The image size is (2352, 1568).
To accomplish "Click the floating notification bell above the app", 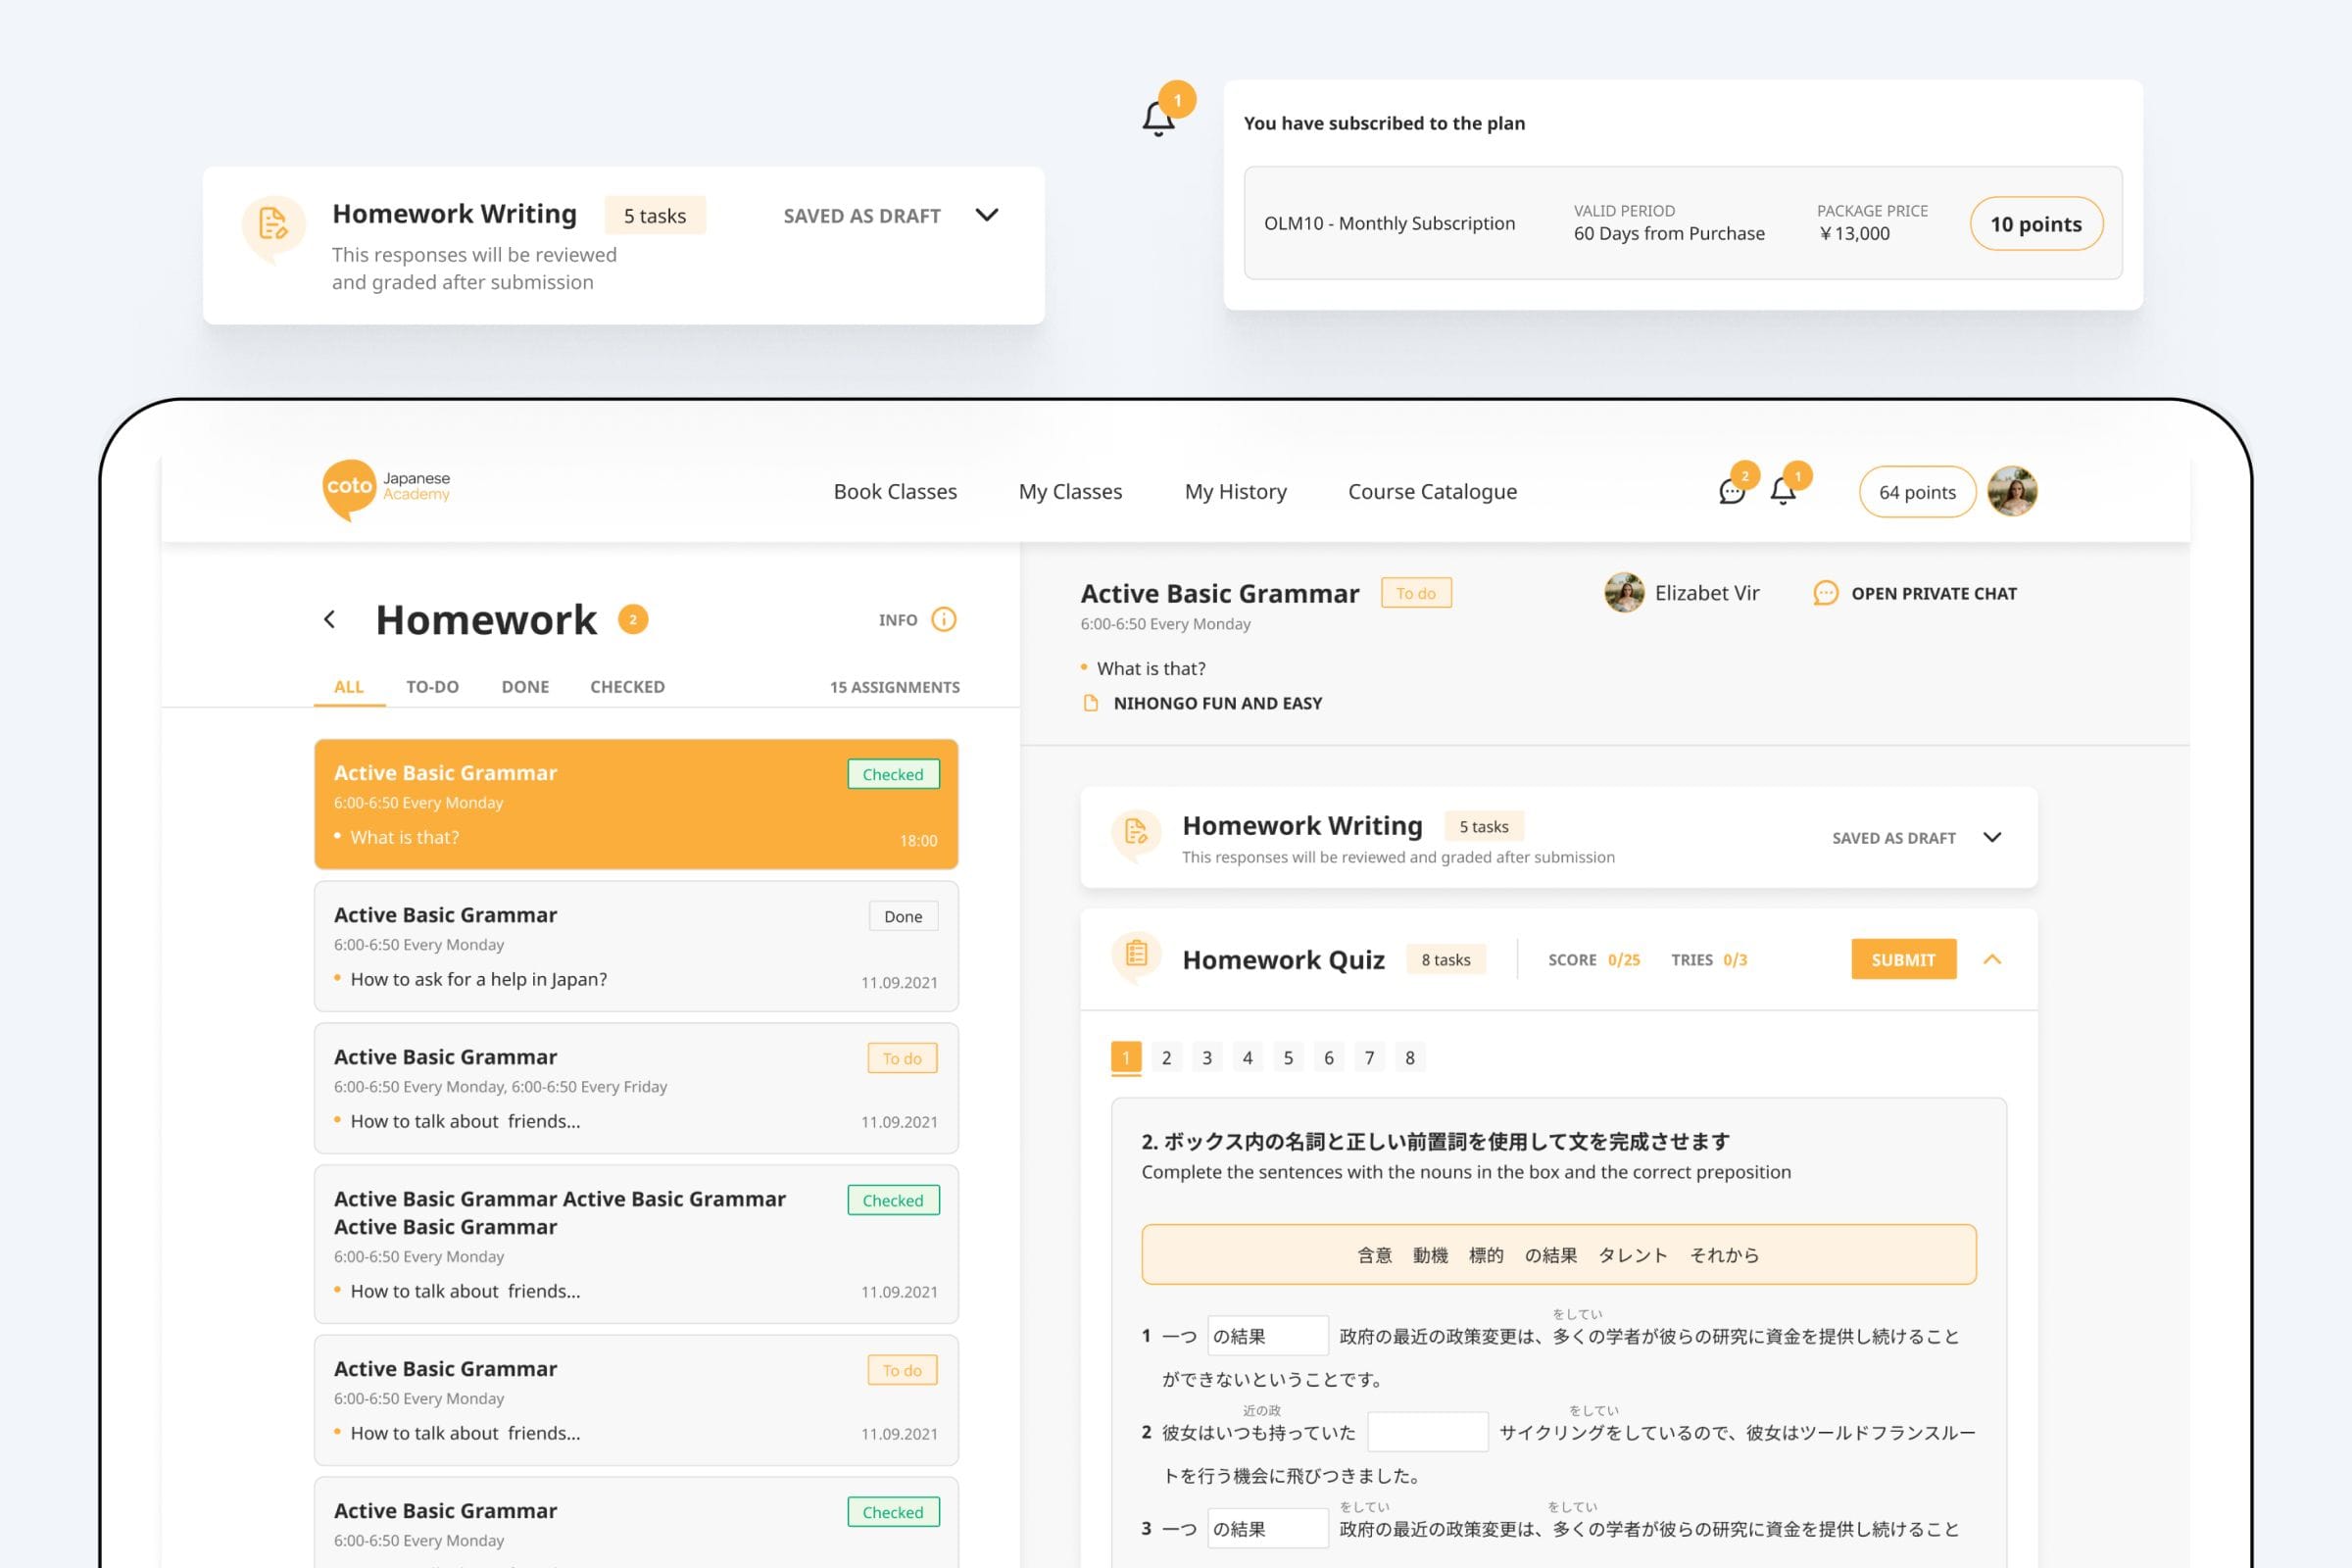I will click(x=1158, y=120).
